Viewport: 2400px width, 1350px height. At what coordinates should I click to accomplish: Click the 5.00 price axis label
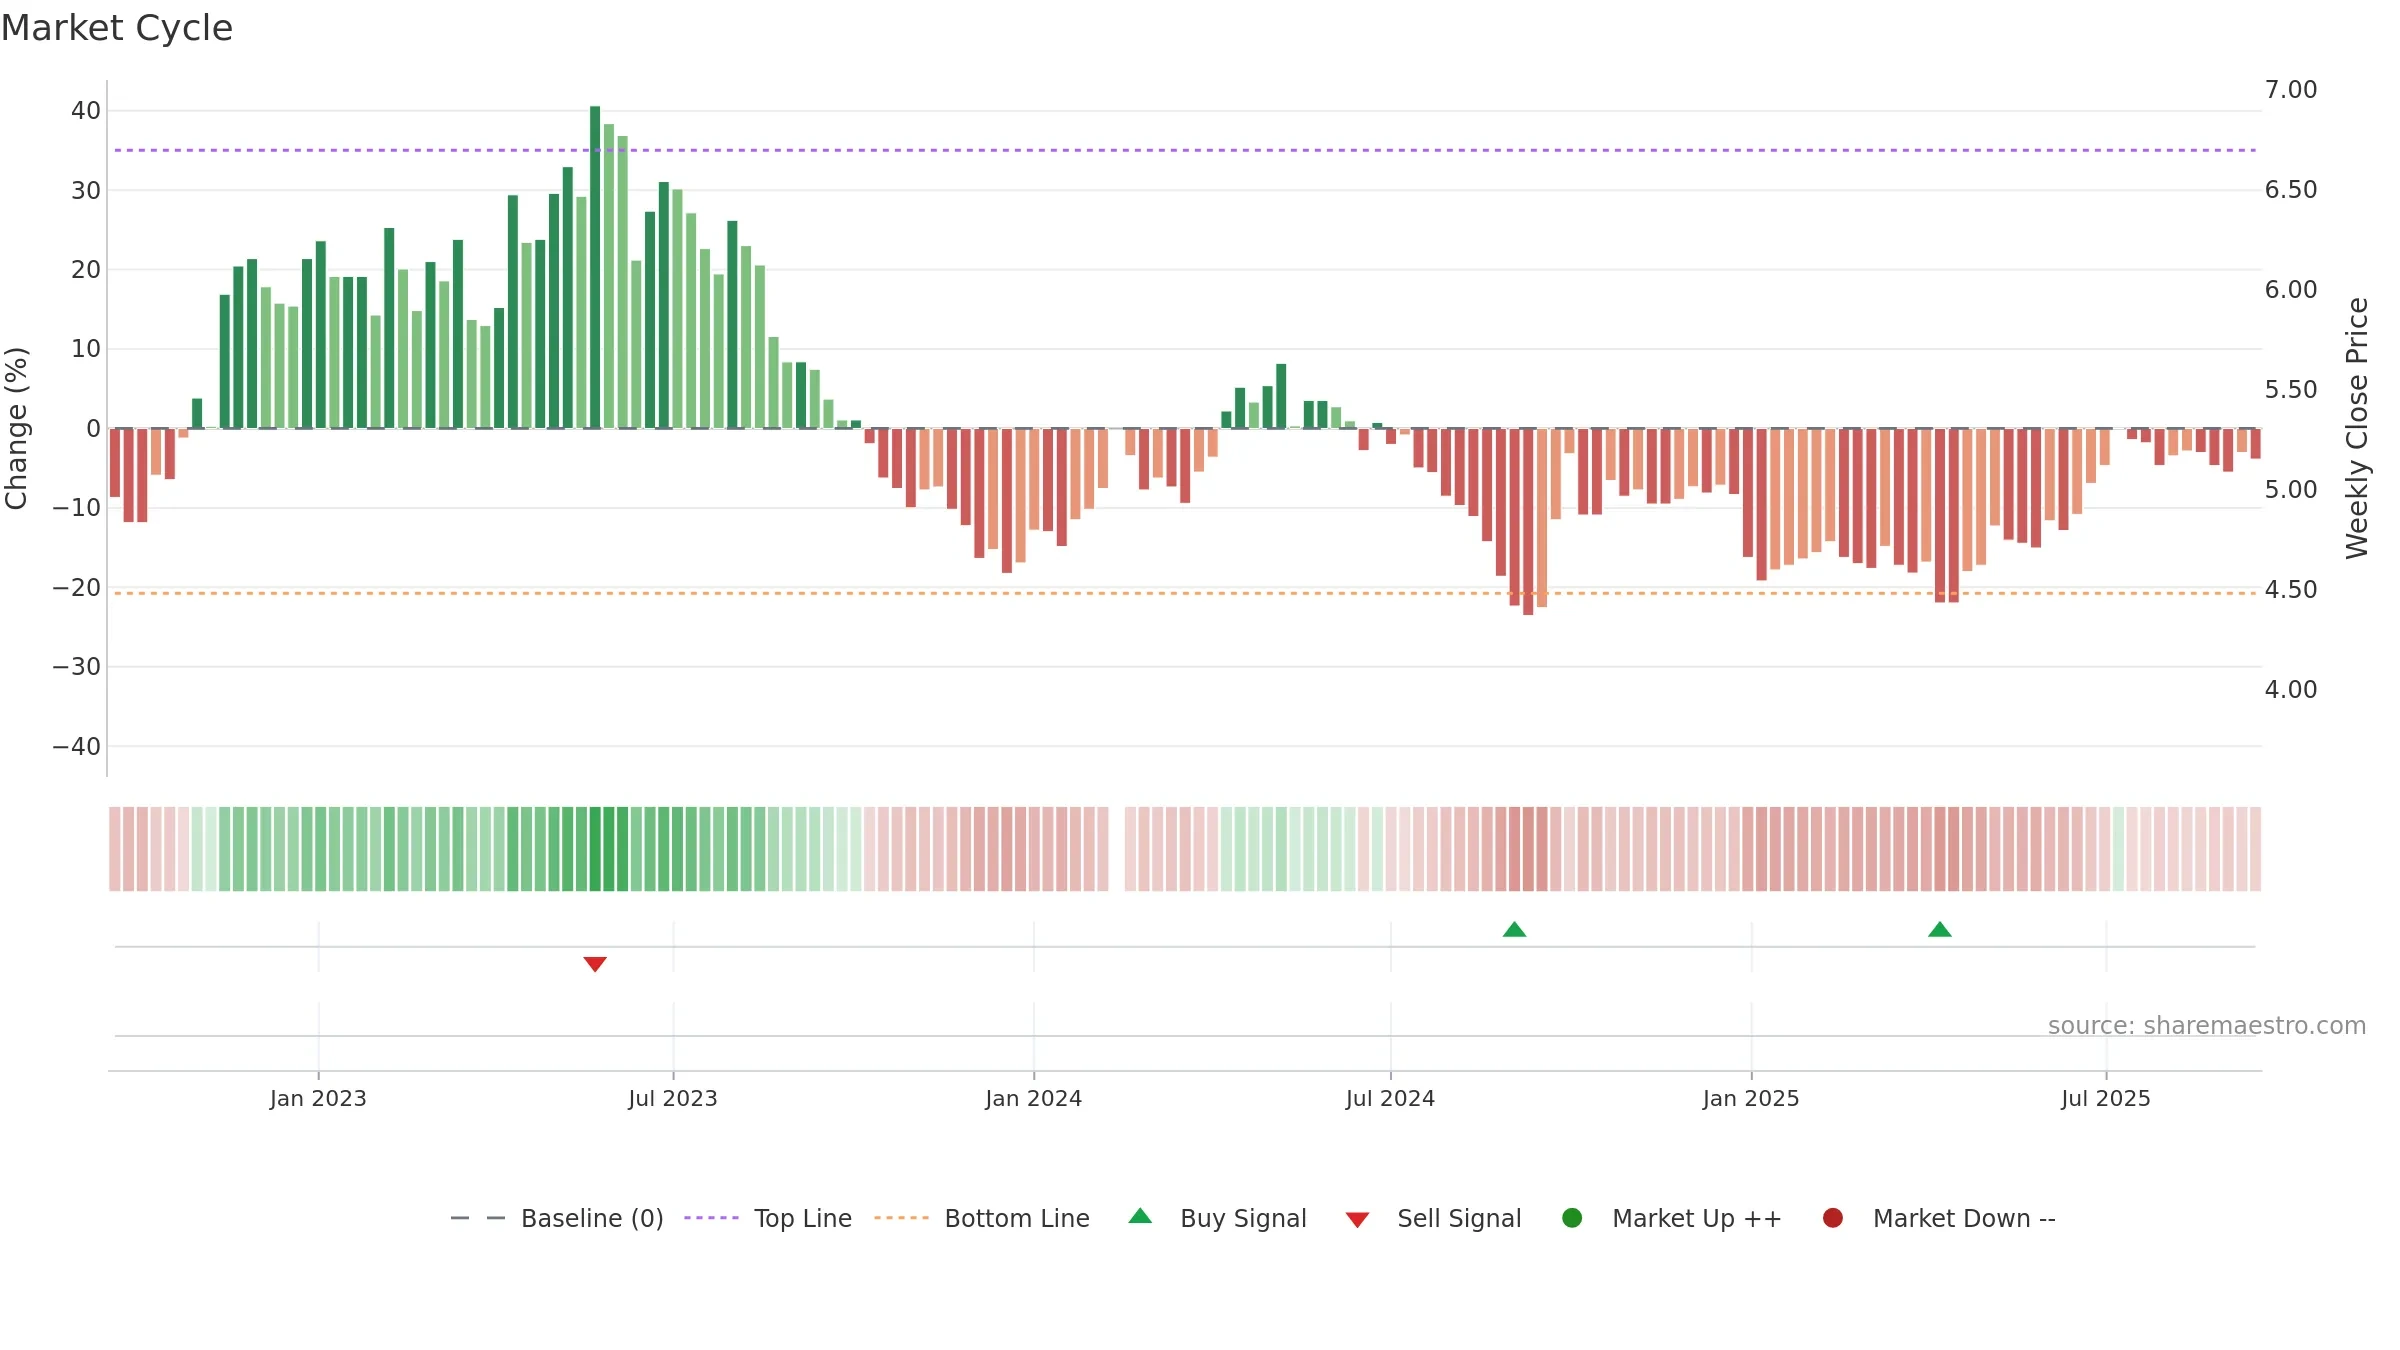pyautogui.click(x=2291, y=490)
